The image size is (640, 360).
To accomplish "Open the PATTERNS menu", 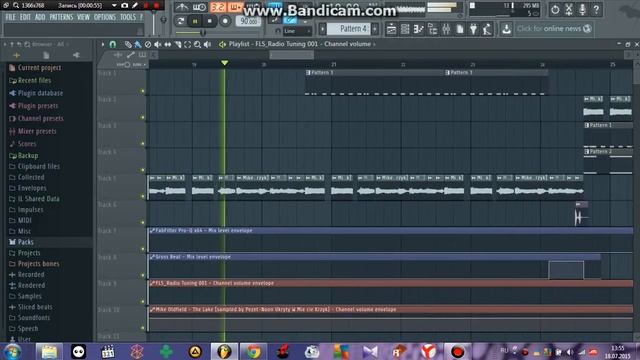I will [61, 17].
